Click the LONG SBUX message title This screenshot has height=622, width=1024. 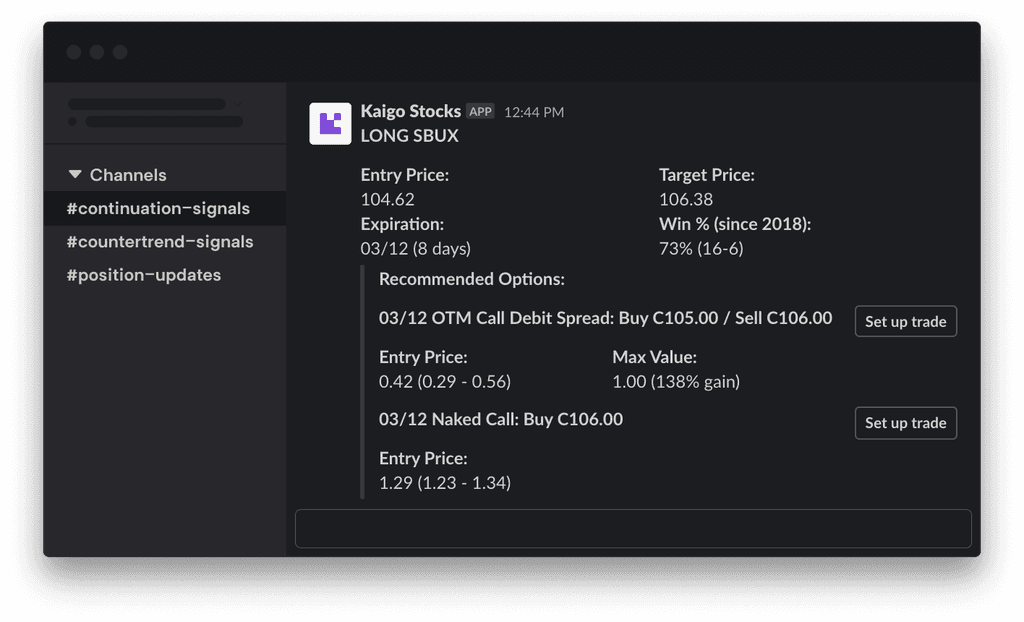coord(410,135)
